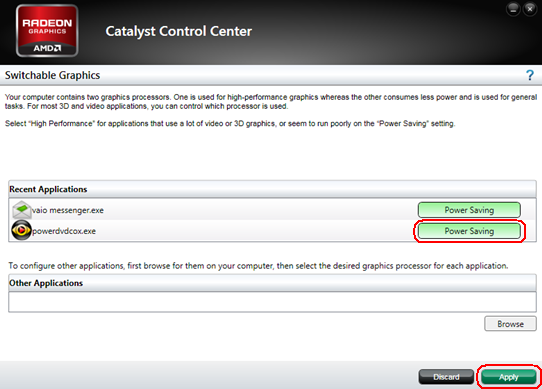The width and height of the screenshot is (542, 389).
Task: Browse for other applications
Action: 511,324
